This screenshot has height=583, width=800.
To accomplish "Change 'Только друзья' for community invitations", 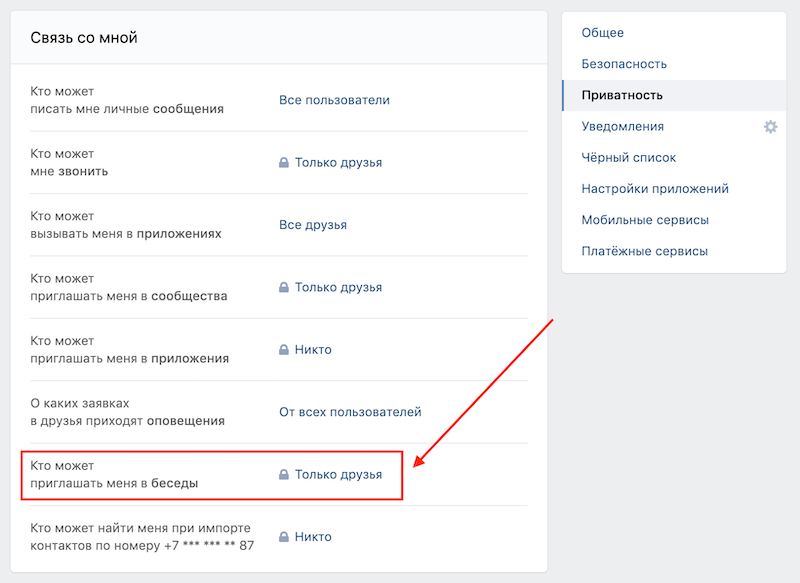I will pyautogui.click(x=338, y=287).
